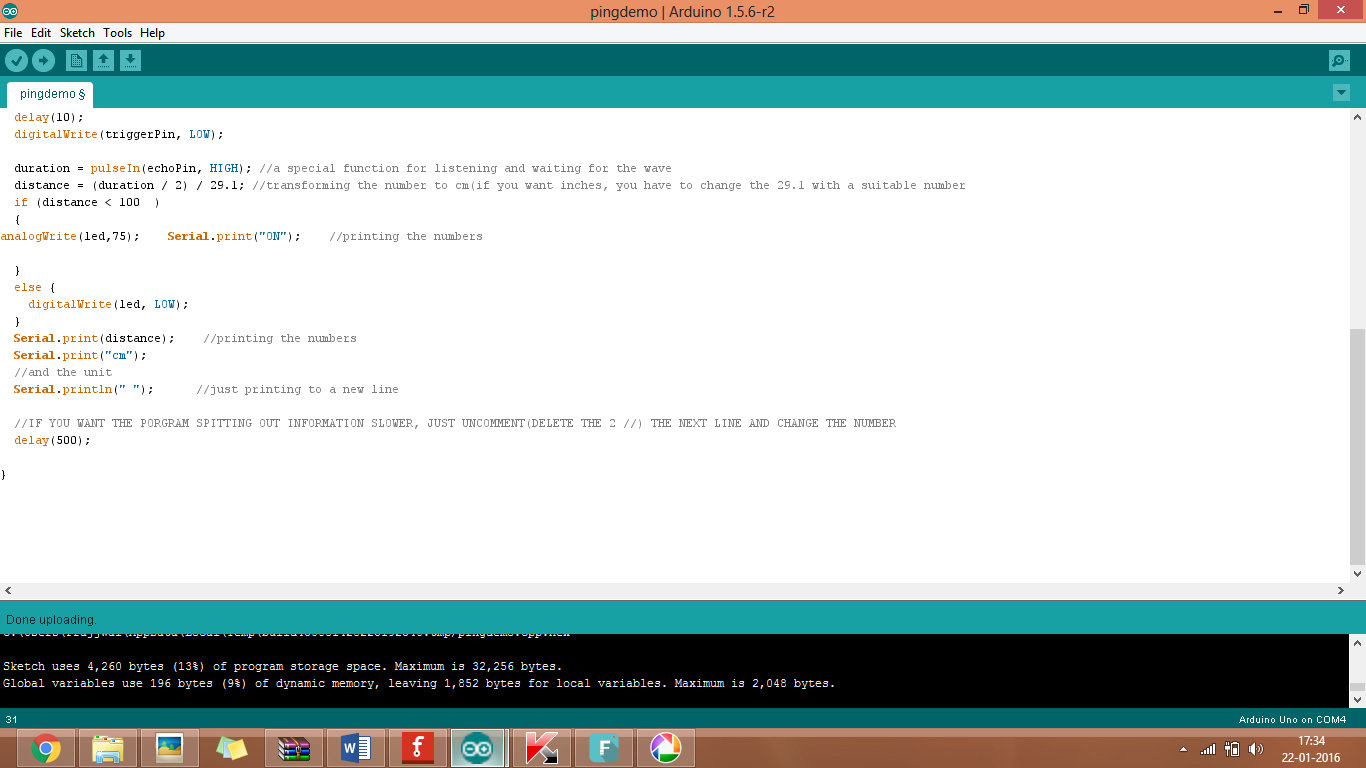Screen dimensions: 1366x768
Task: Open Microsoft Word from the taskbar
Action: click(x=355, y=748)
